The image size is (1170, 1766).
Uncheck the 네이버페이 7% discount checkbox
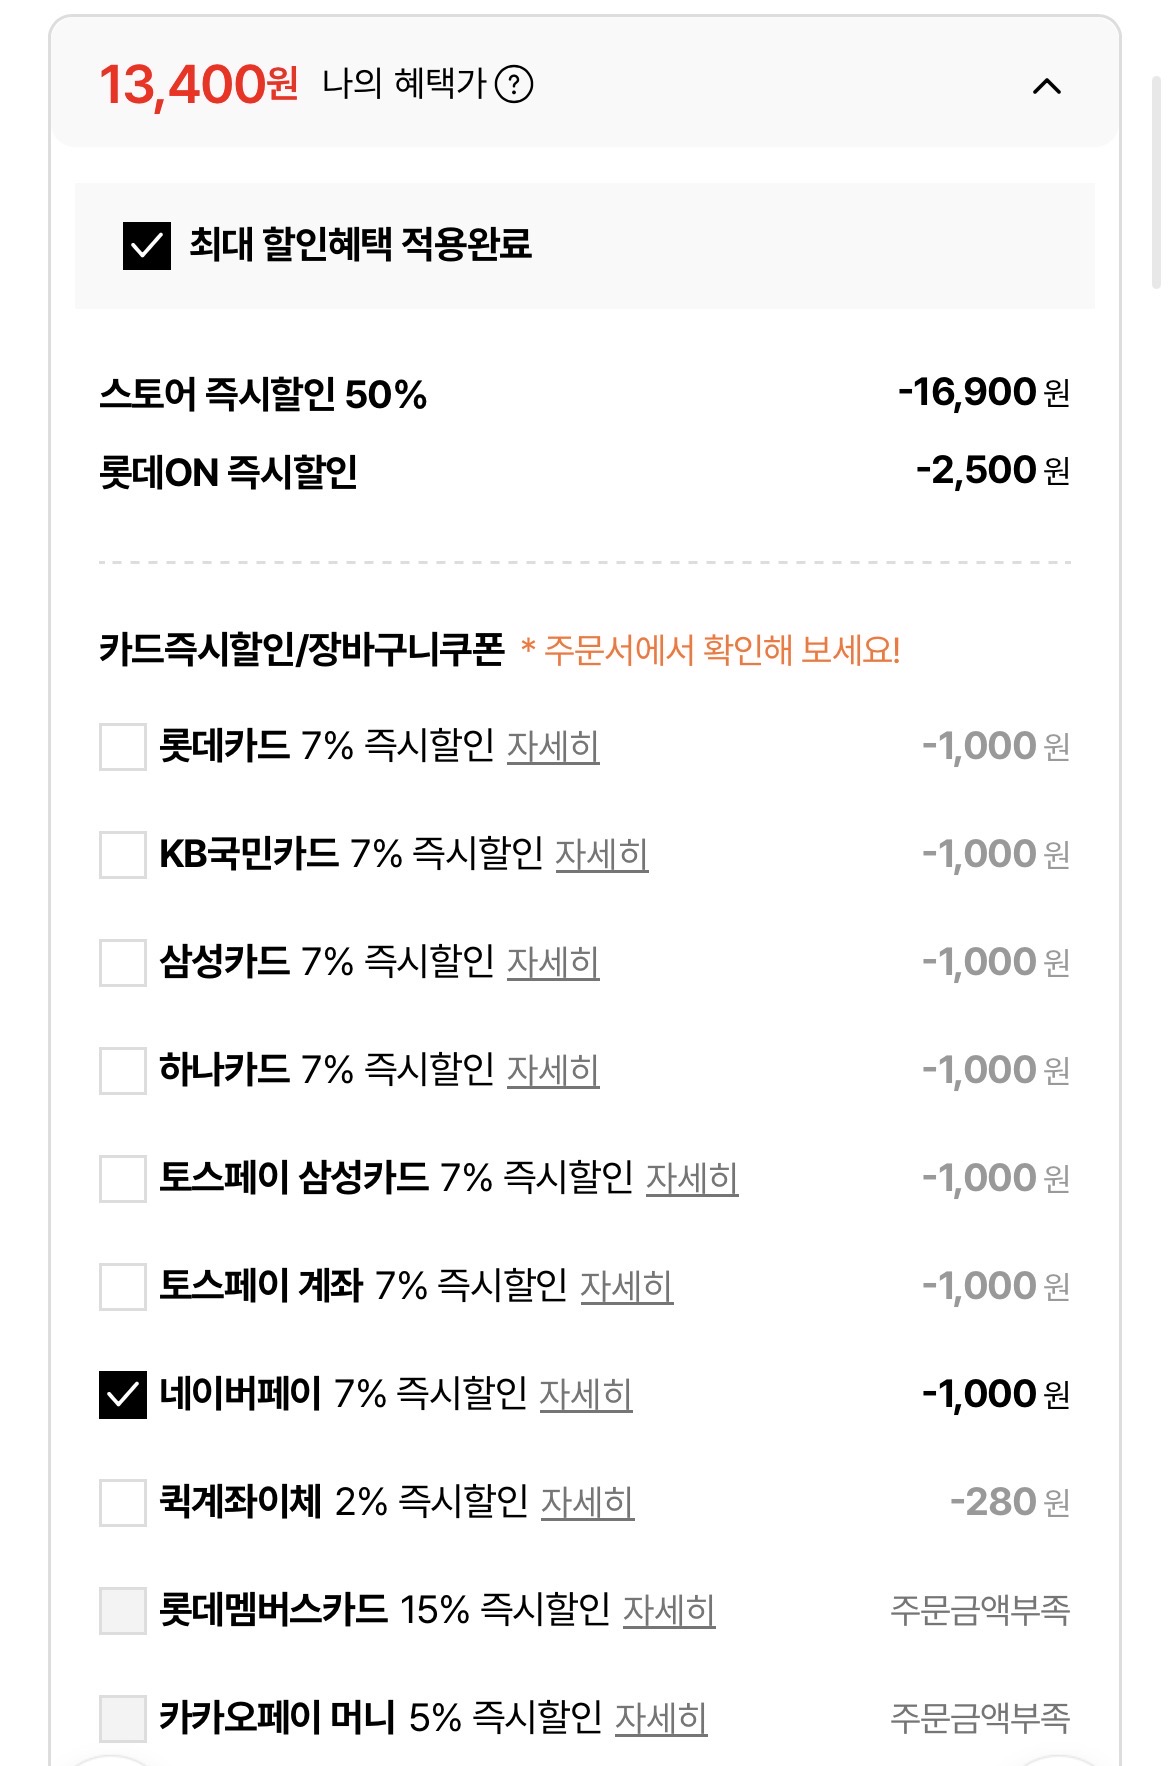123,1395
